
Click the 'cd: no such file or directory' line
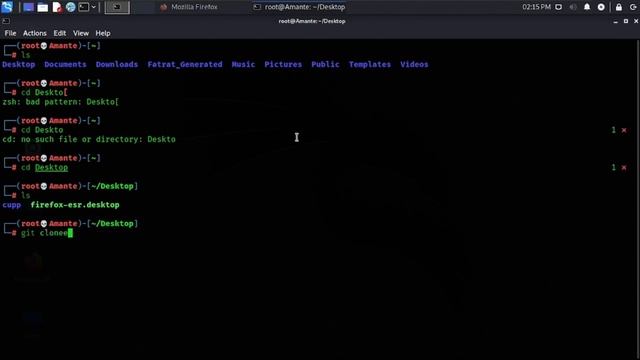pos(89,140)
